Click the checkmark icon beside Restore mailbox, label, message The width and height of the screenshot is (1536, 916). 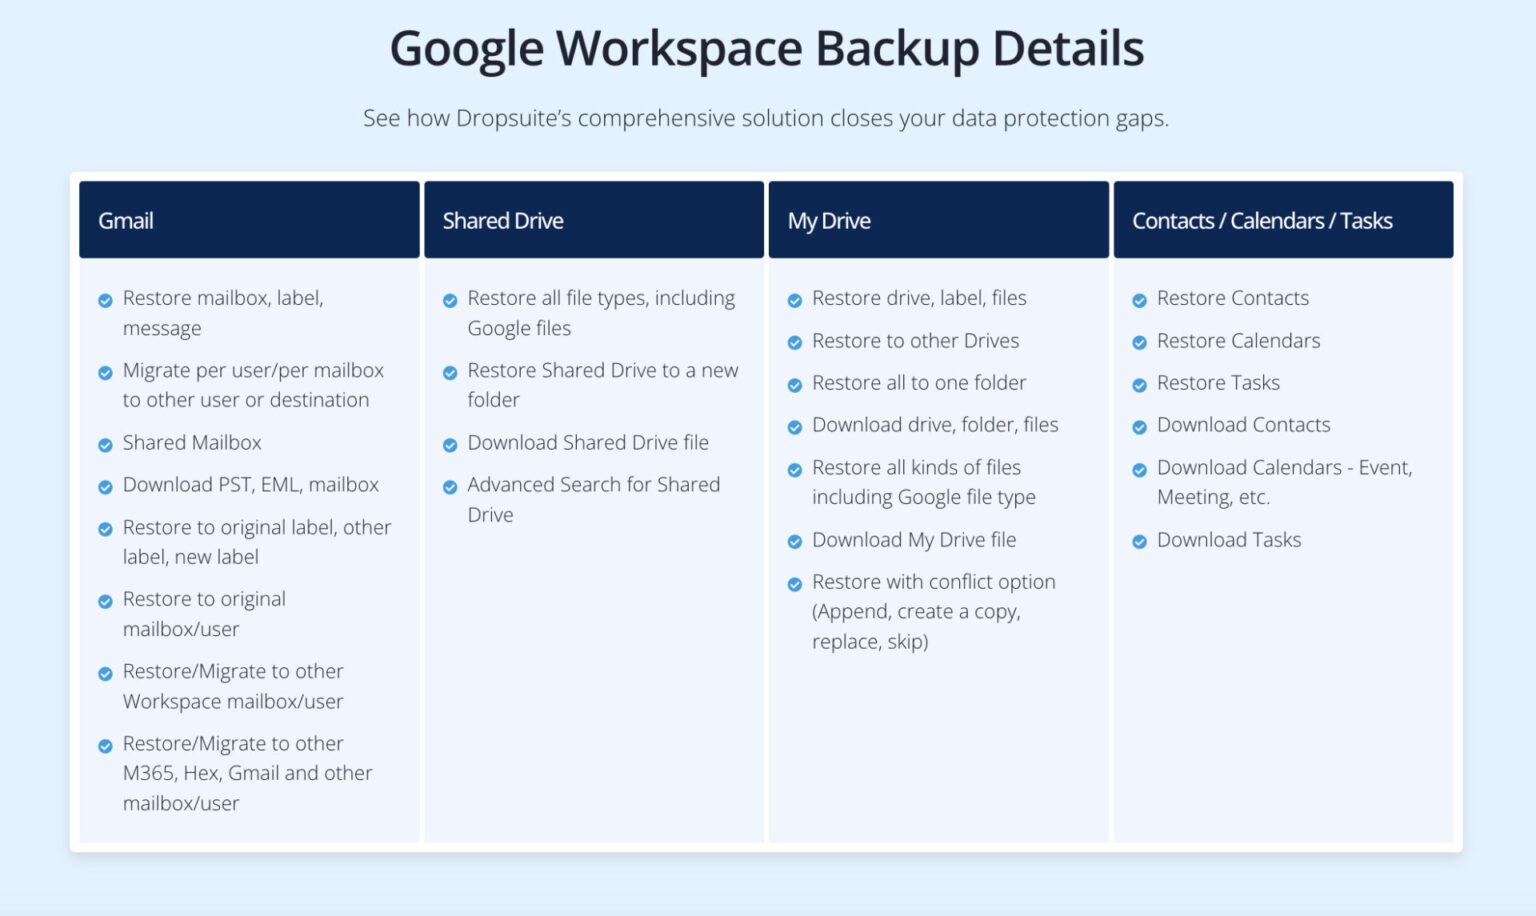[105, 300]
